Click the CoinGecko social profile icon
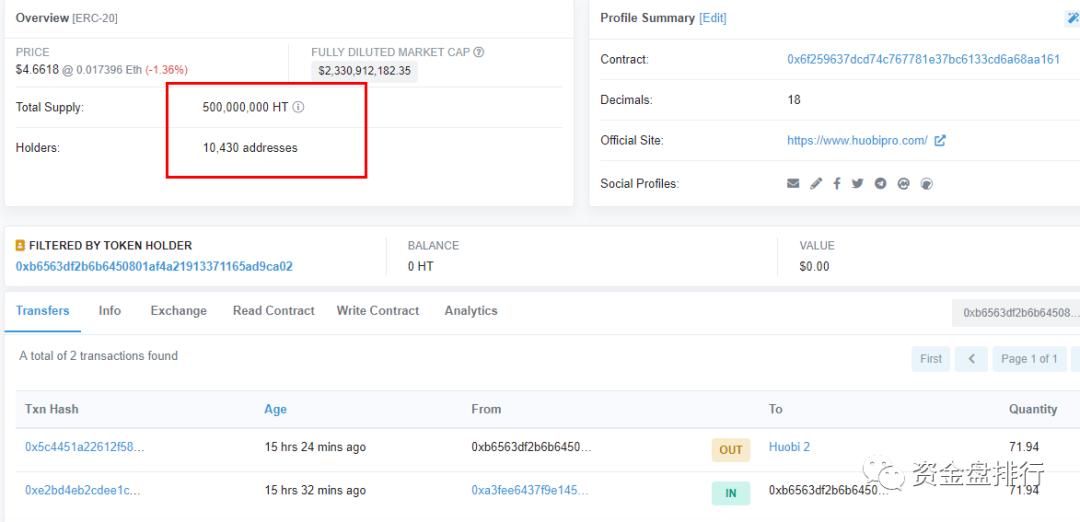1080x522 pixels. pos(926,184)
